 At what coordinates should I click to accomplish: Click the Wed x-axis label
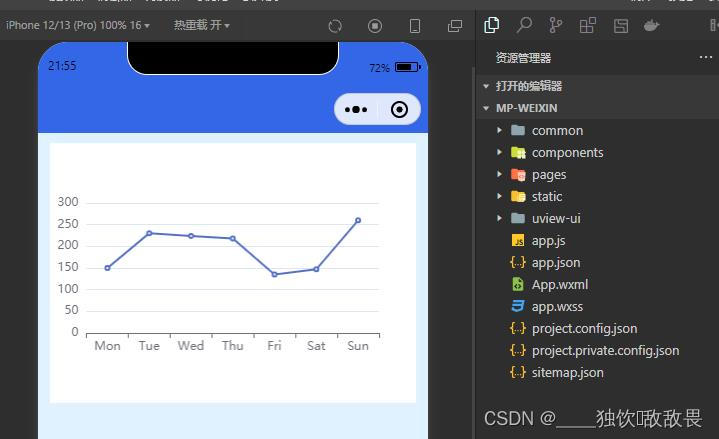pyautogui.click(x=191, y=345)
